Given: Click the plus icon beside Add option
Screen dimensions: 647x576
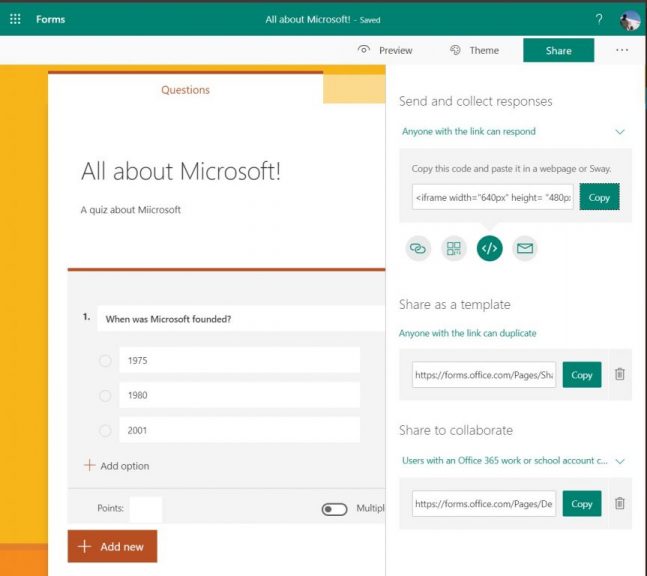Looking at the screenshot, I should pyautogui.click(x=90, y=465).
